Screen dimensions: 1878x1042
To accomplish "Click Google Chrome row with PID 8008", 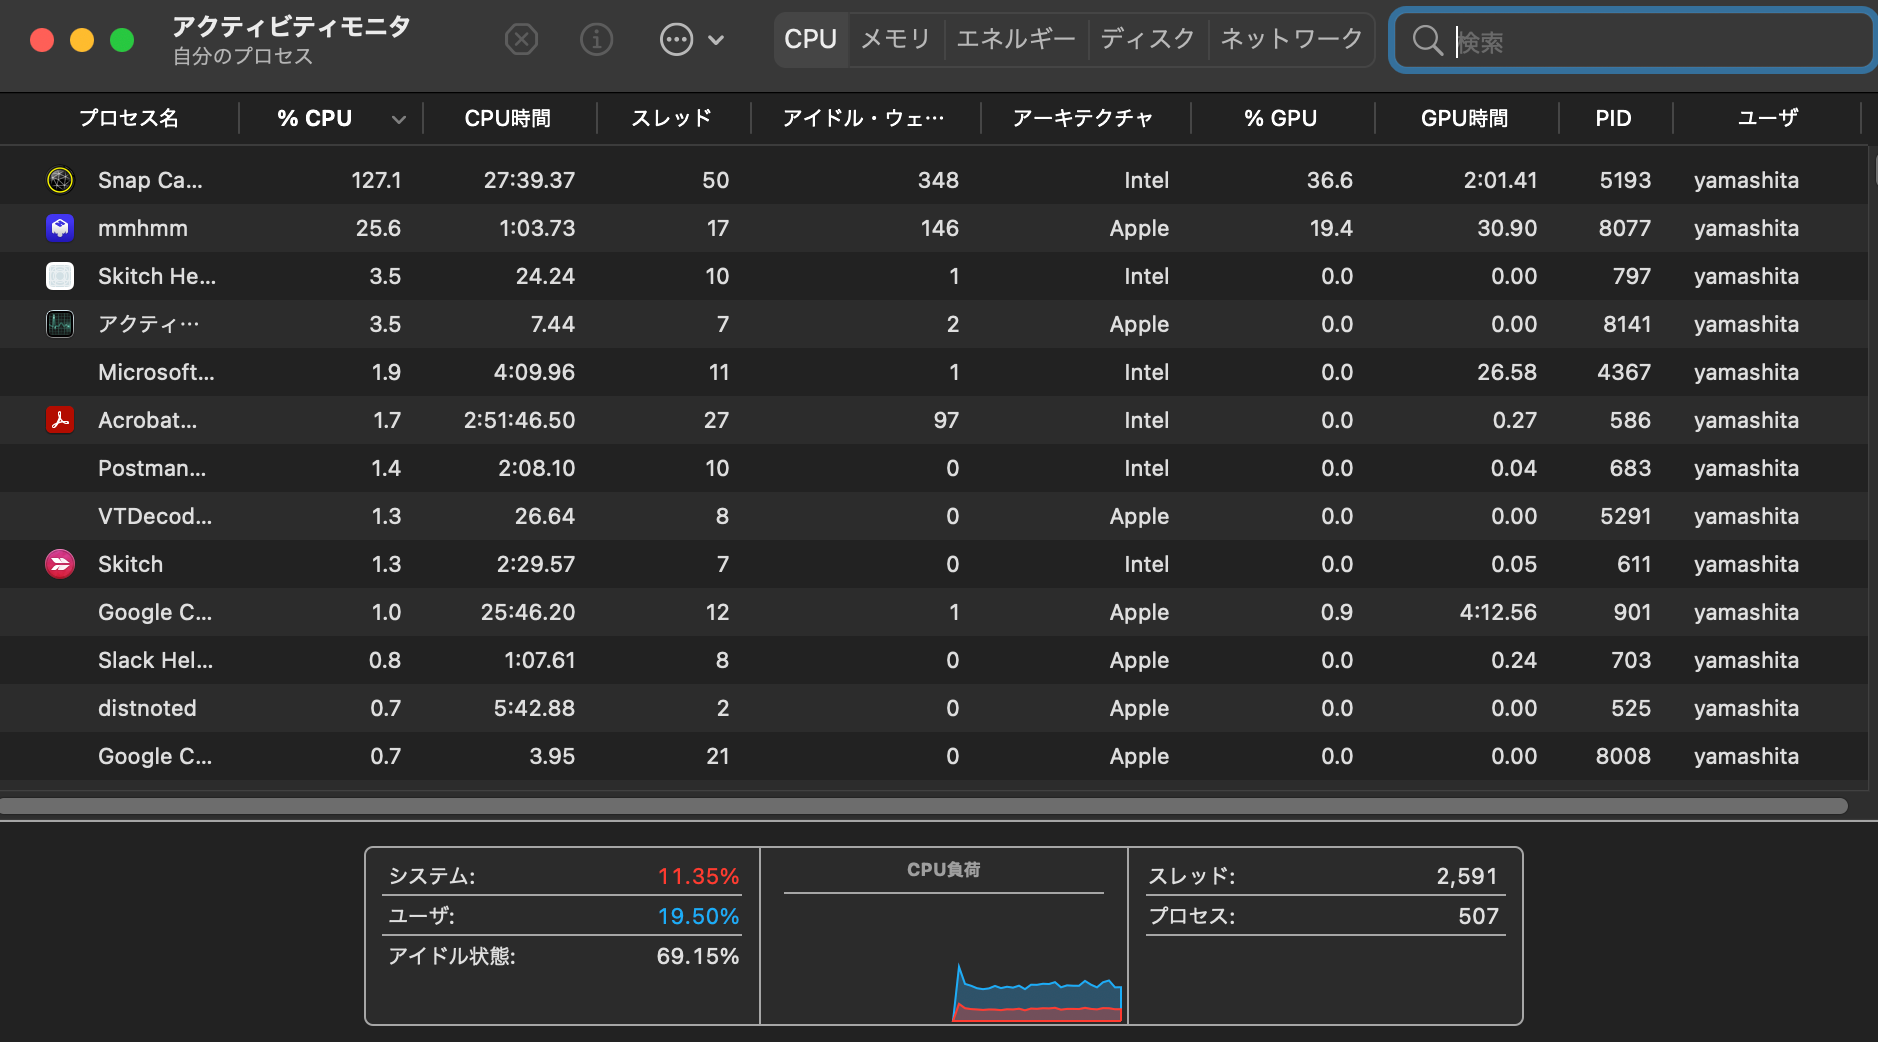I will pyautogui.click(x=934, y=756).
